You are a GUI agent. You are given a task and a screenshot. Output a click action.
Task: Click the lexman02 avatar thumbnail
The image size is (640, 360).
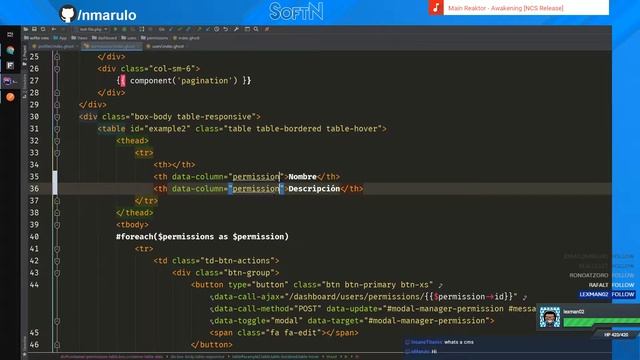550,317
